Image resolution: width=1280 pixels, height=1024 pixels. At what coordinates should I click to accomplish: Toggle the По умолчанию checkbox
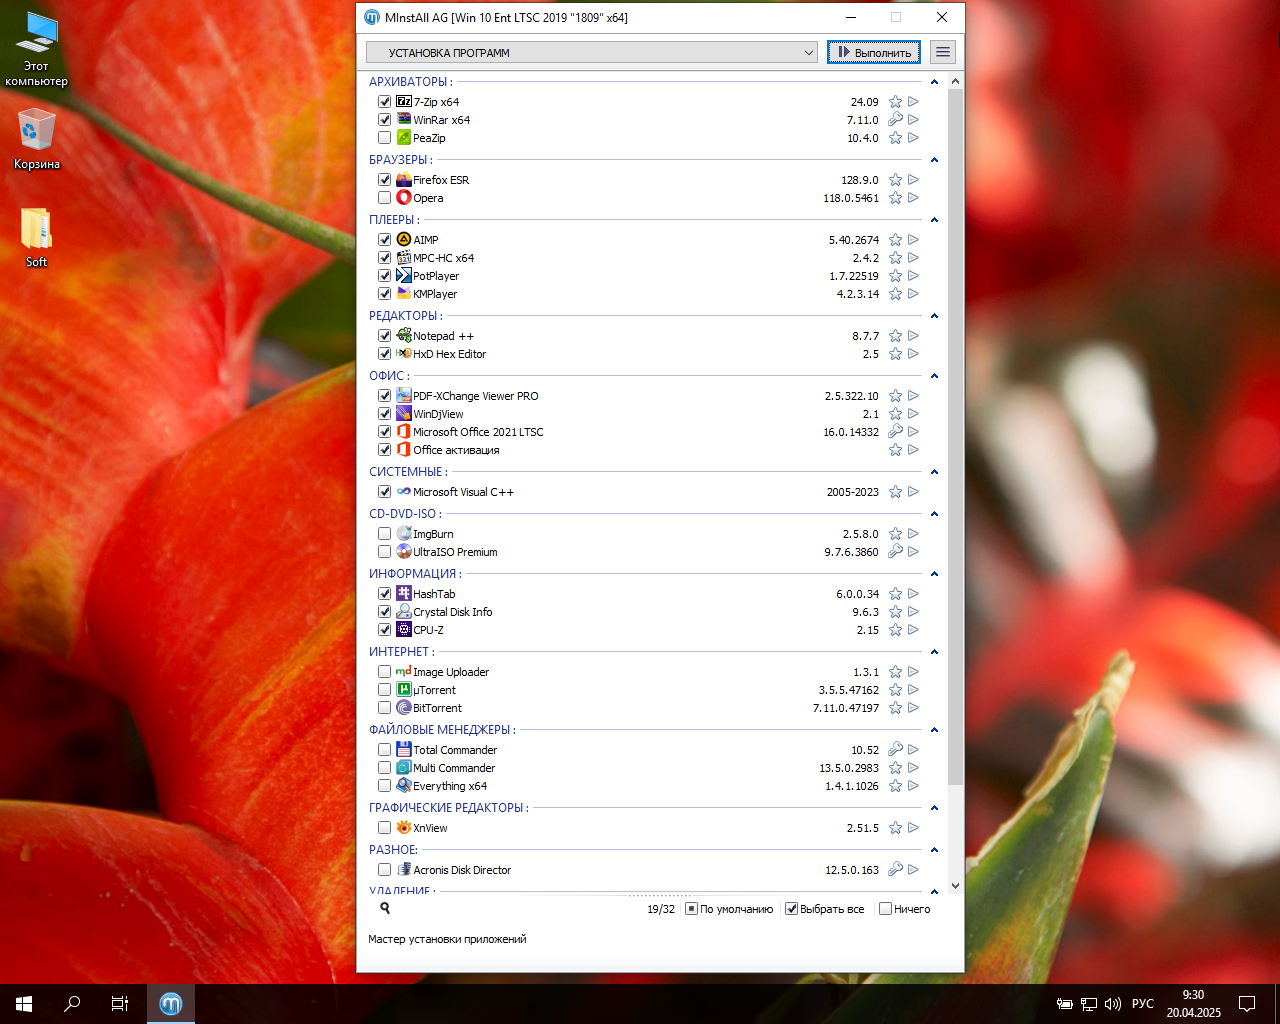691,909
